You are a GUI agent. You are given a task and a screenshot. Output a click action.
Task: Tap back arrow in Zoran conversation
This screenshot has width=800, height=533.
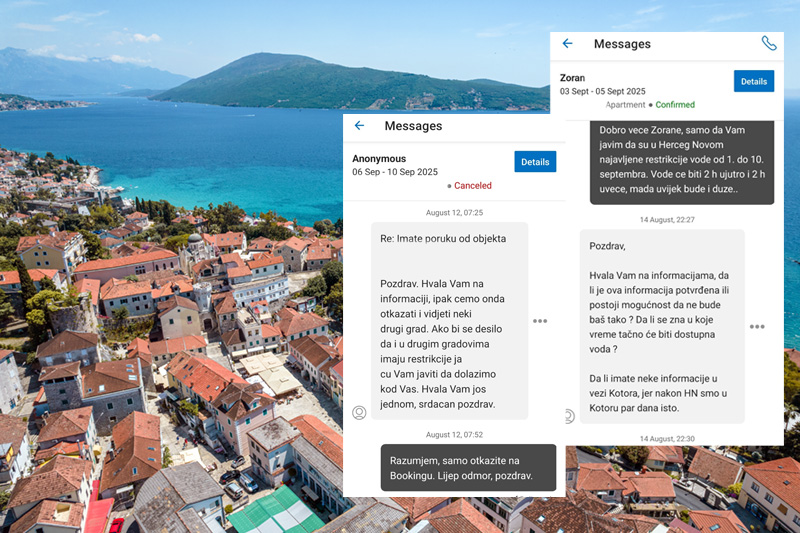(x=567, y=44)
